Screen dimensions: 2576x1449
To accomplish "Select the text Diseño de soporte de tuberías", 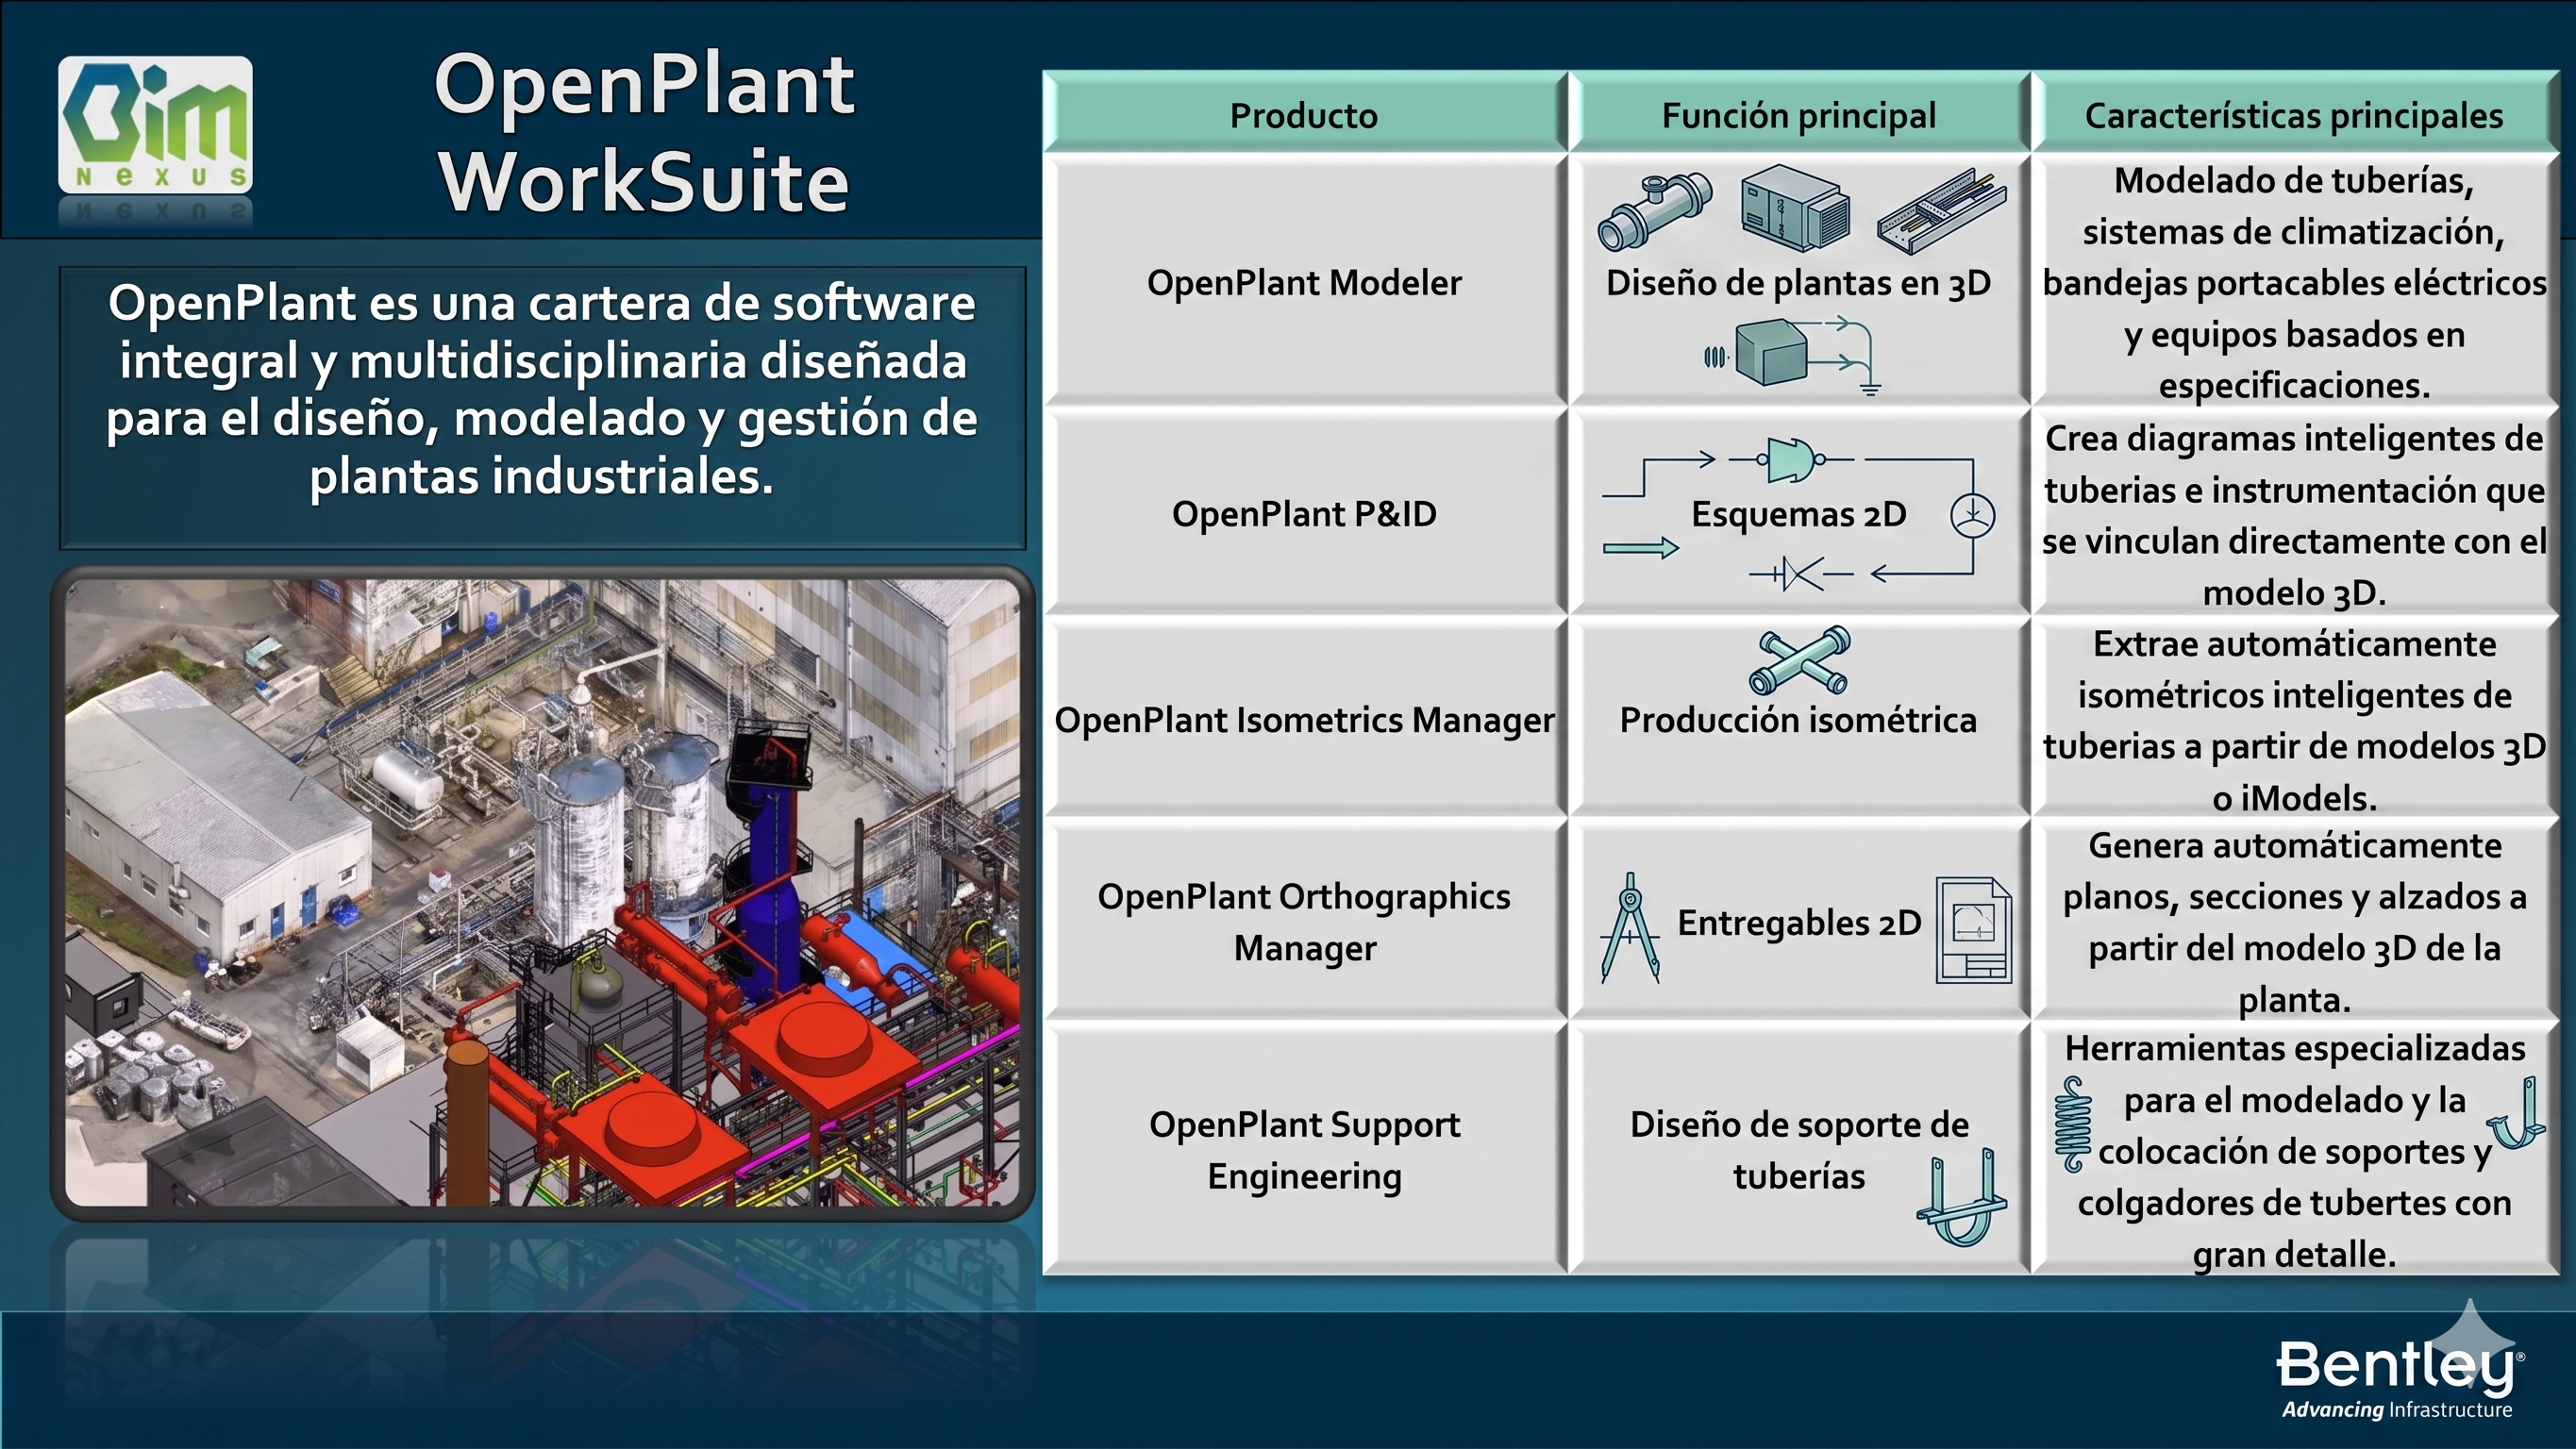I will coord(1799,1149).
